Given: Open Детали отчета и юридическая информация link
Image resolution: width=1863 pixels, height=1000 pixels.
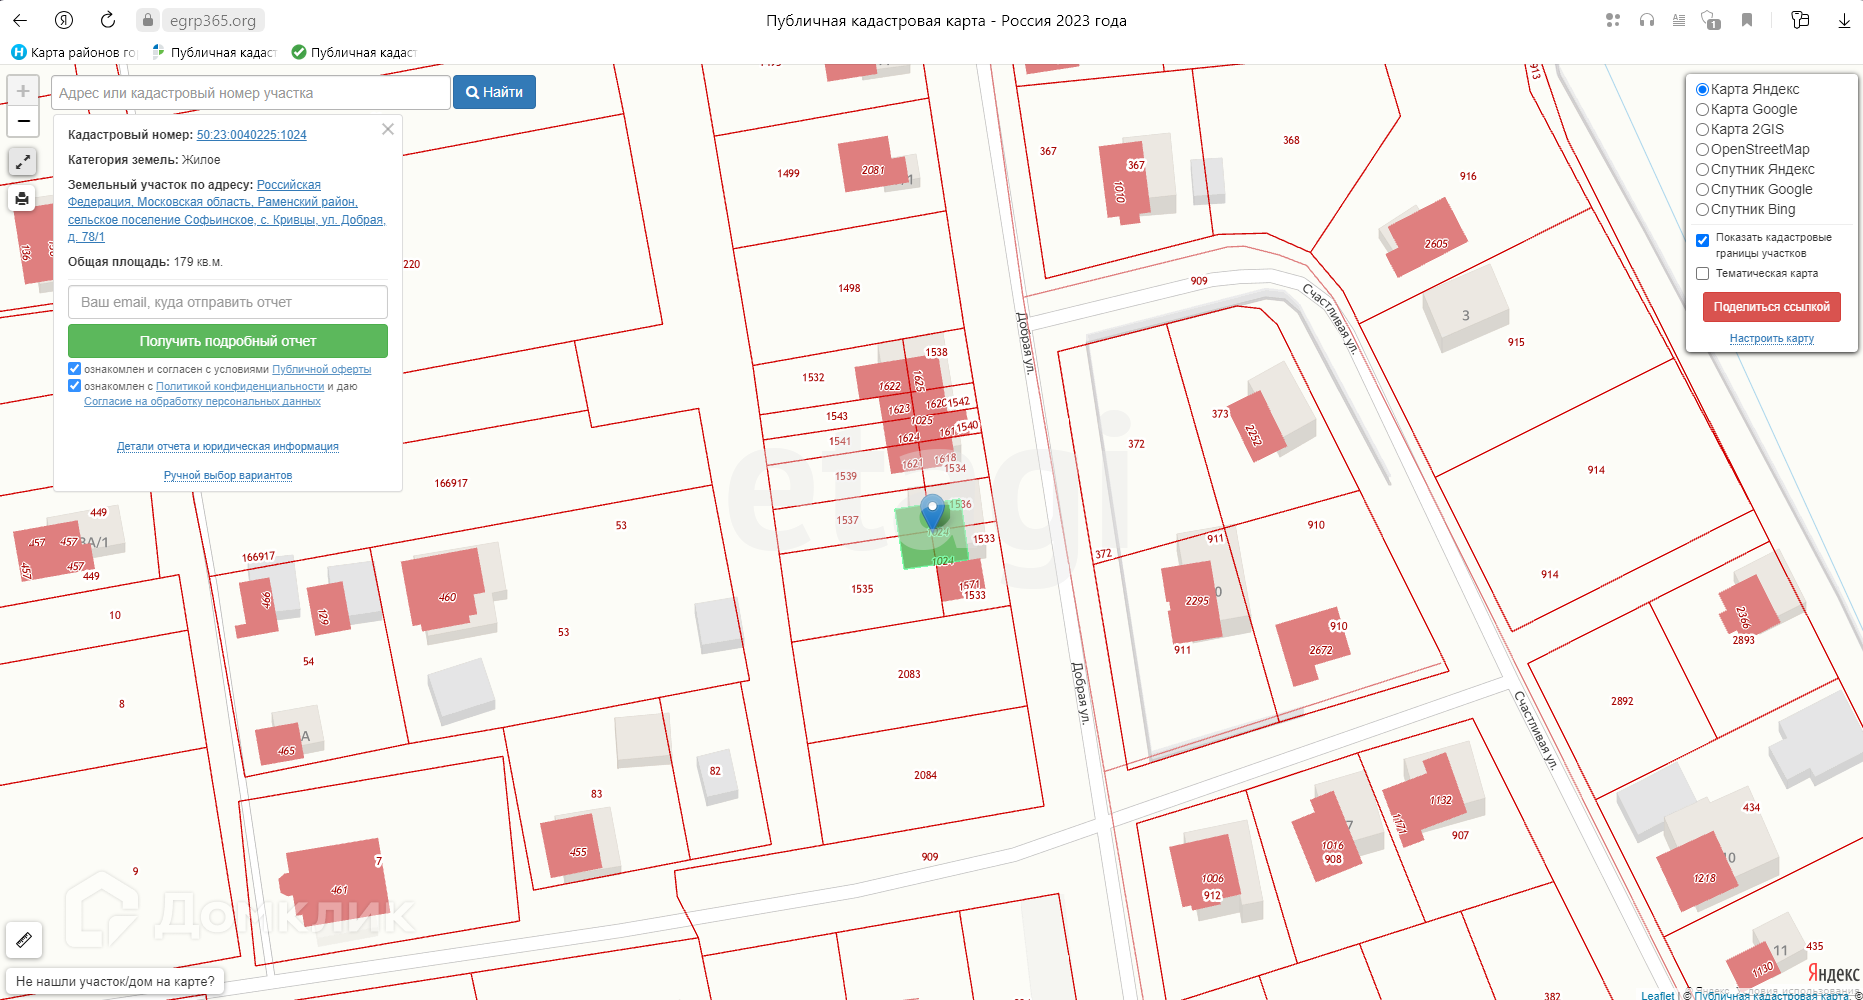Looking at the screenshot, I should click(228, 446).
